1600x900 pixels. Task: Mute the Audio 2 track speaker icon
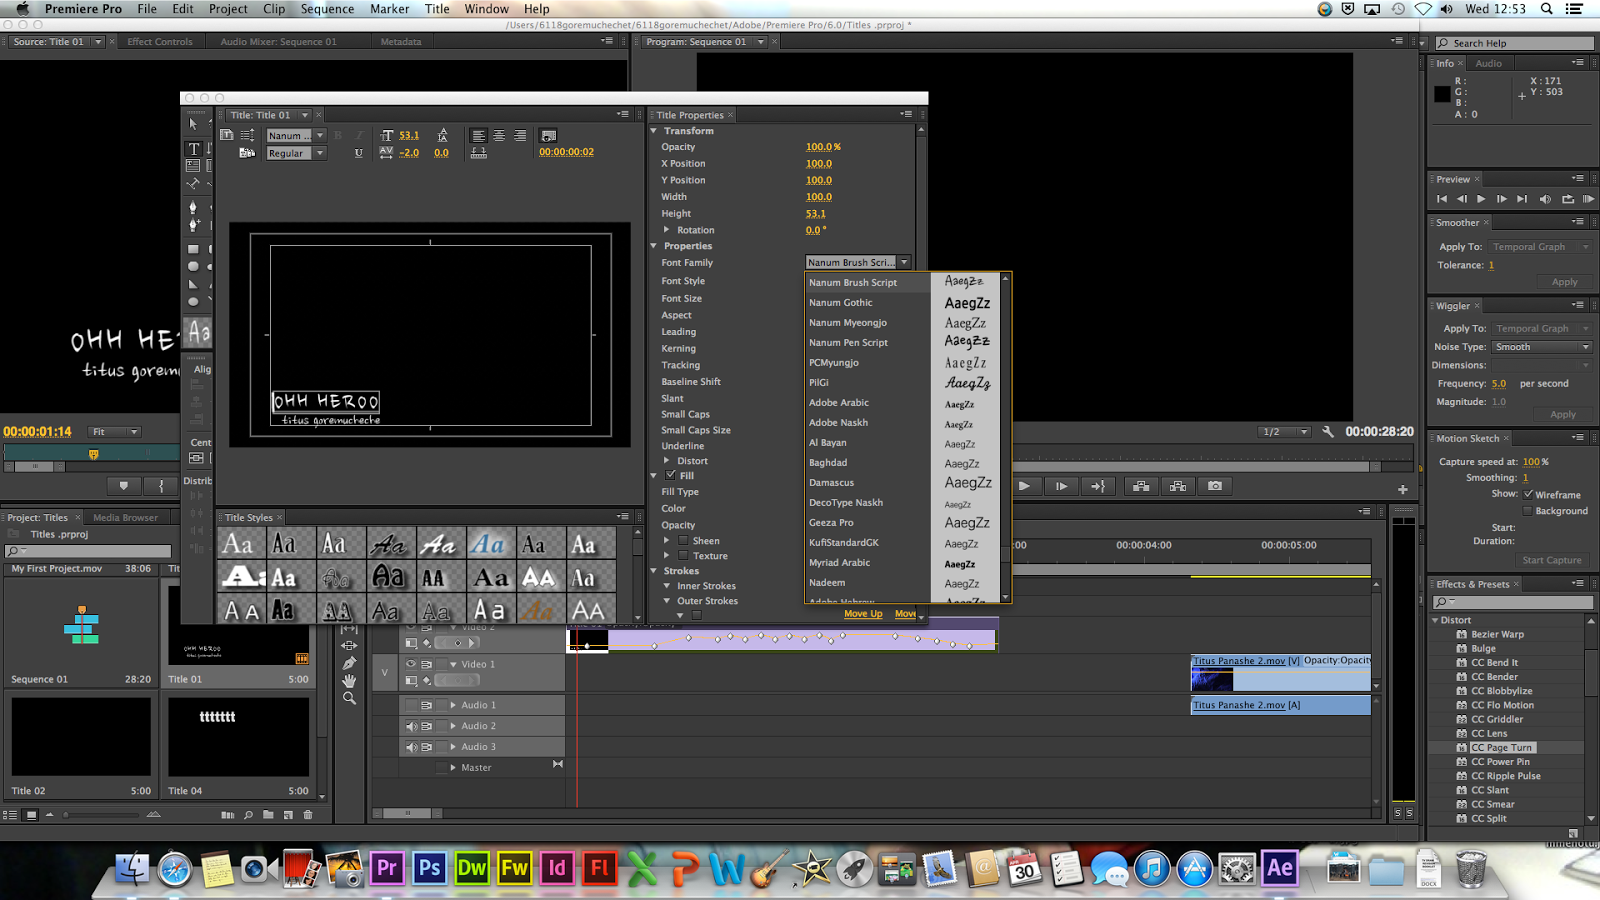point(413,725)
